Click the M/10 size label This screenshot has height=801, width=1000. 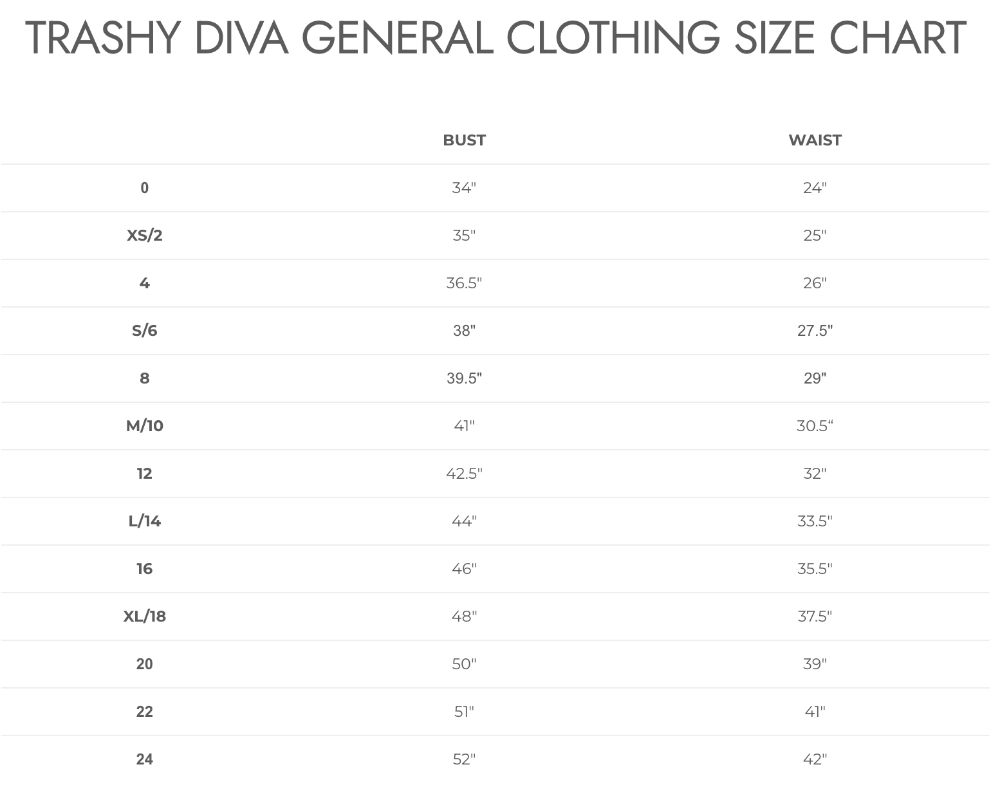pyautogui.click(x=145, y=425)
